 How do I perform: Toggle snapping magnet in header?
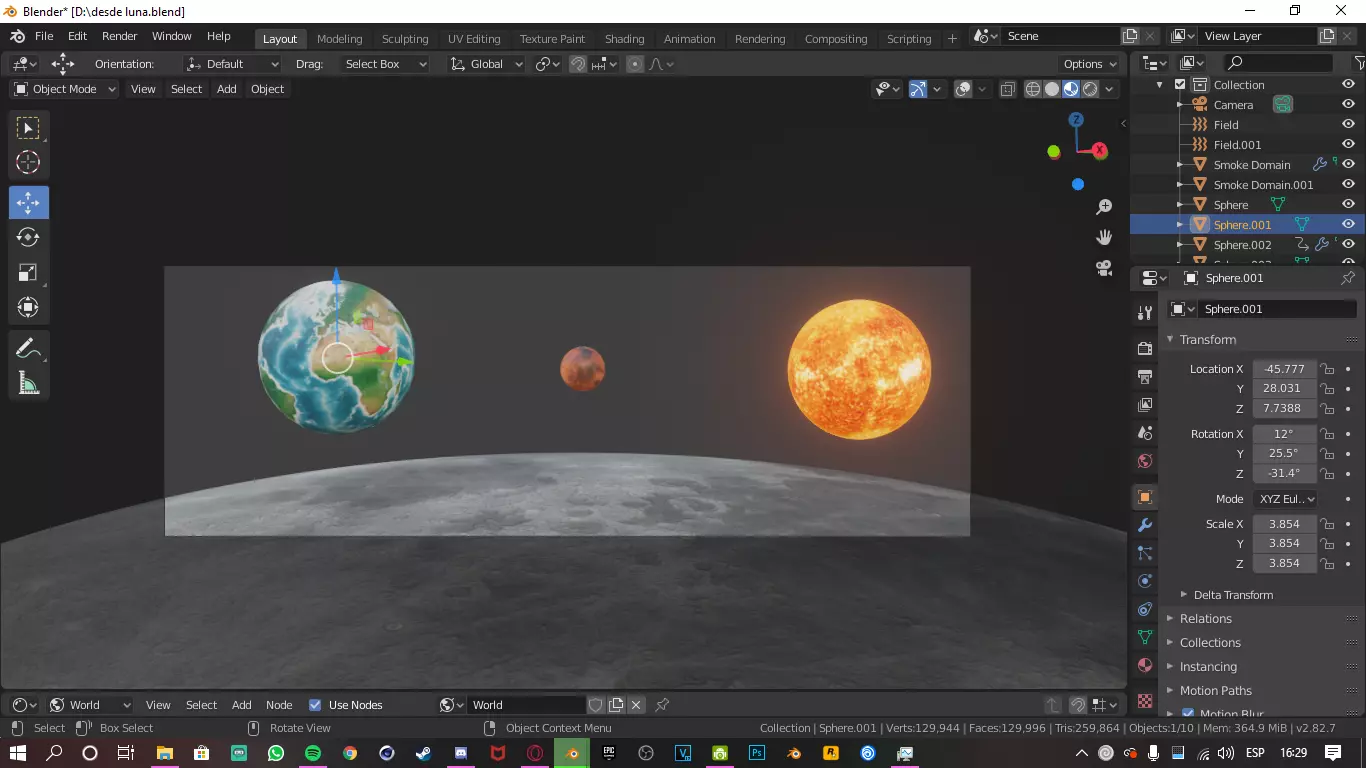(578, 64)
